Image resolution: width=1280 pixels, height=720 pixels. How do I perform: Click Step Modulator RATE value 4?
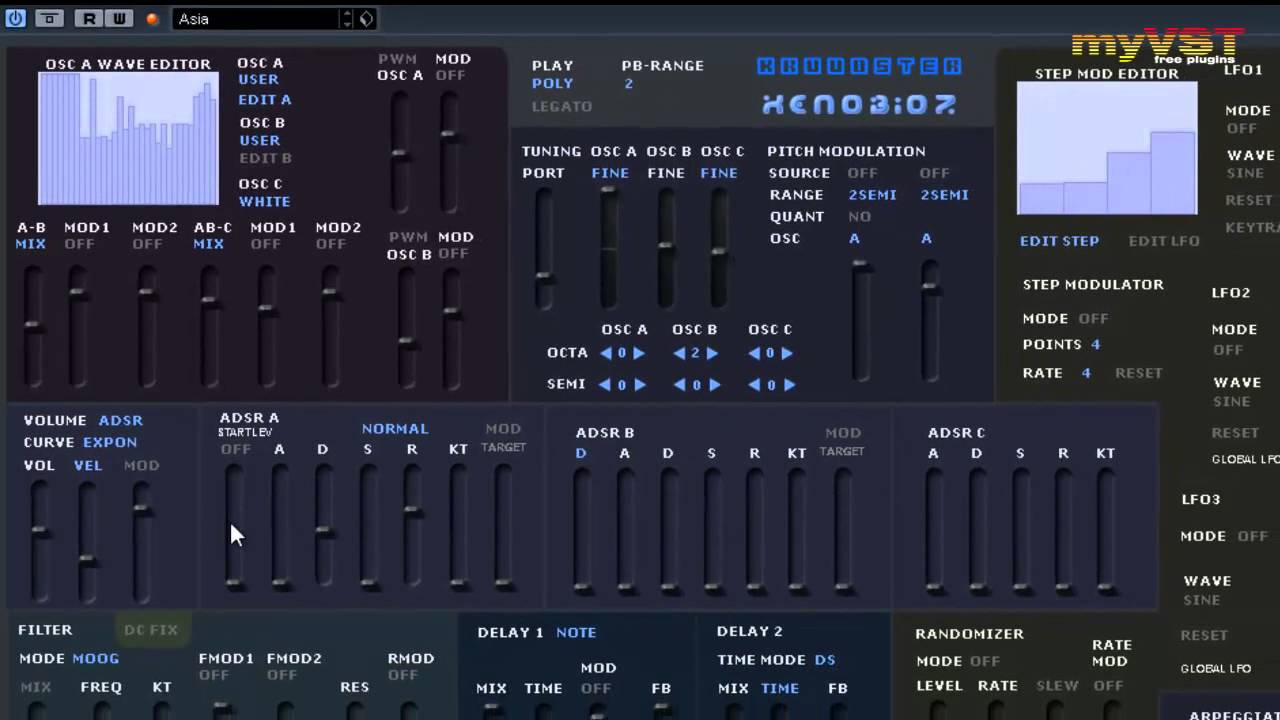coord(1086,373)
